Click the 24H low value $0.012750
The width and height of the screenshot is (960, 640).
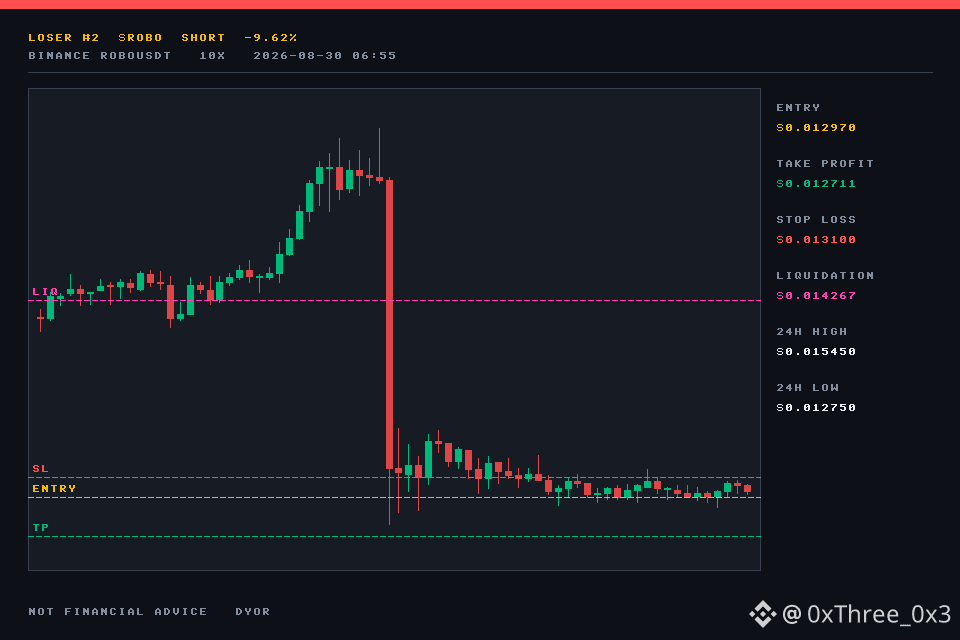(816, 407)
